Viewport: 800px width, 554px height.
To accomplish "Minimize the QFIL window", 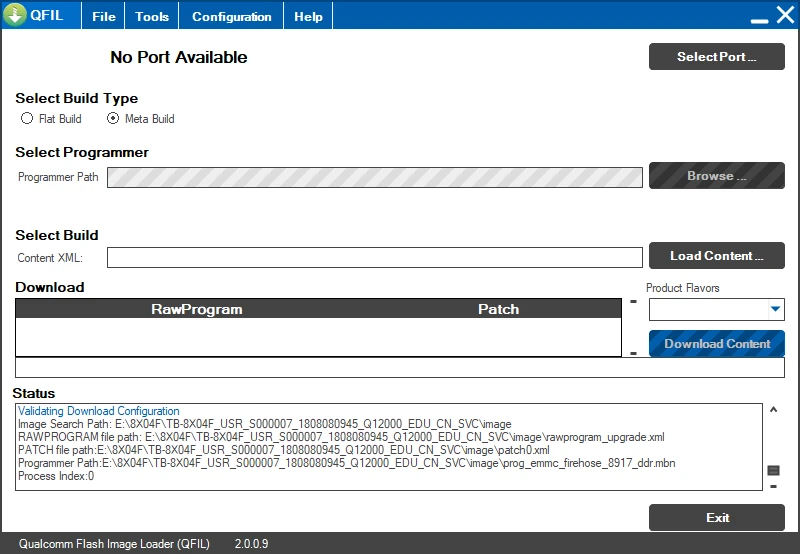I will point(759,17).
